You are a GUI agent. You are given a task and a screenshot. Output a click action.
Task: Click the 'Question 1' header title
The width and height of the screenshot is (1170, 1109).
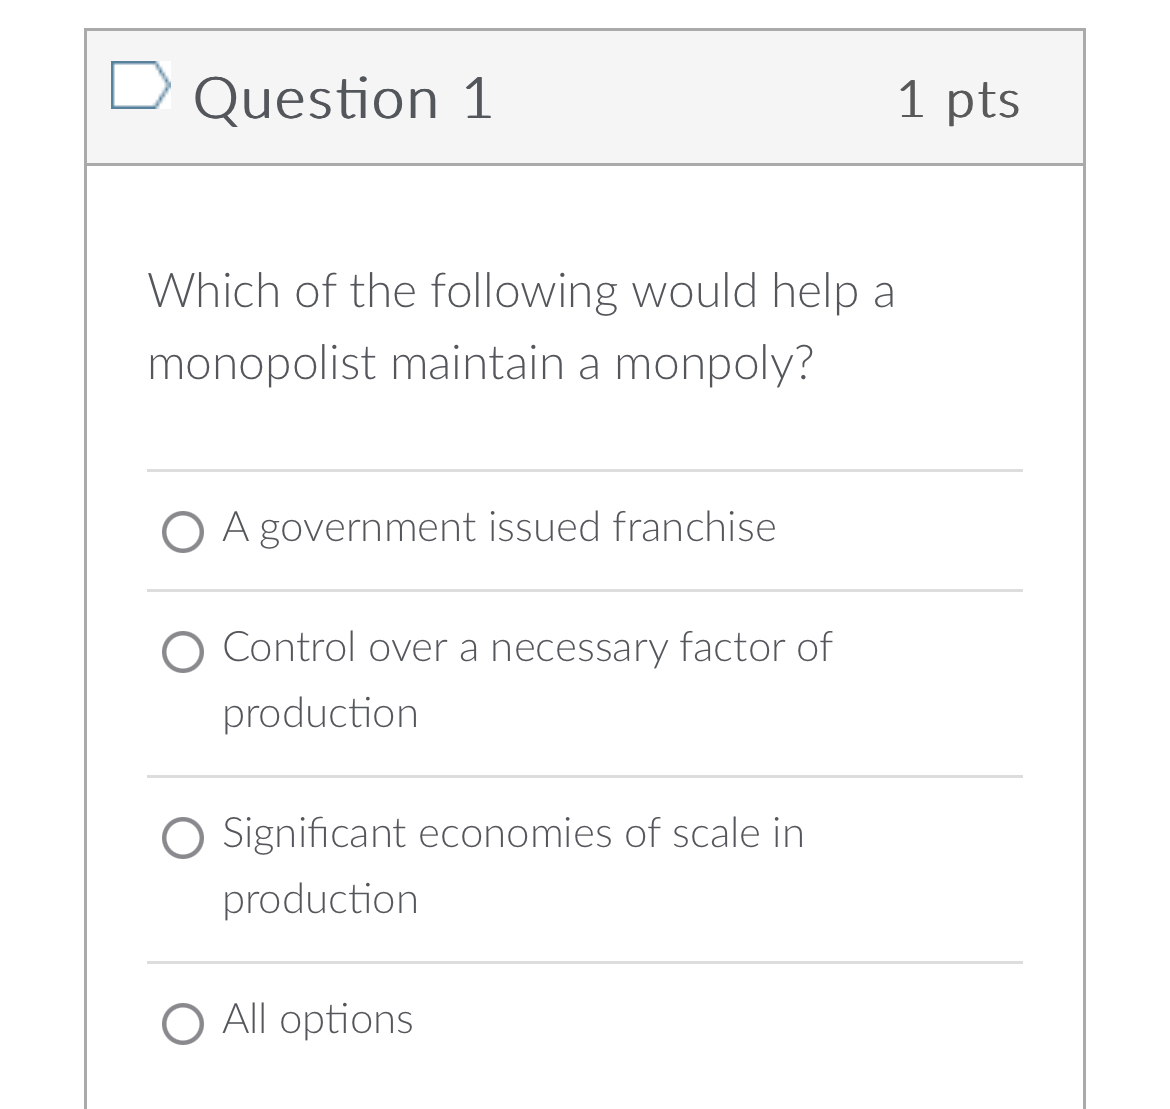(342, 98)
